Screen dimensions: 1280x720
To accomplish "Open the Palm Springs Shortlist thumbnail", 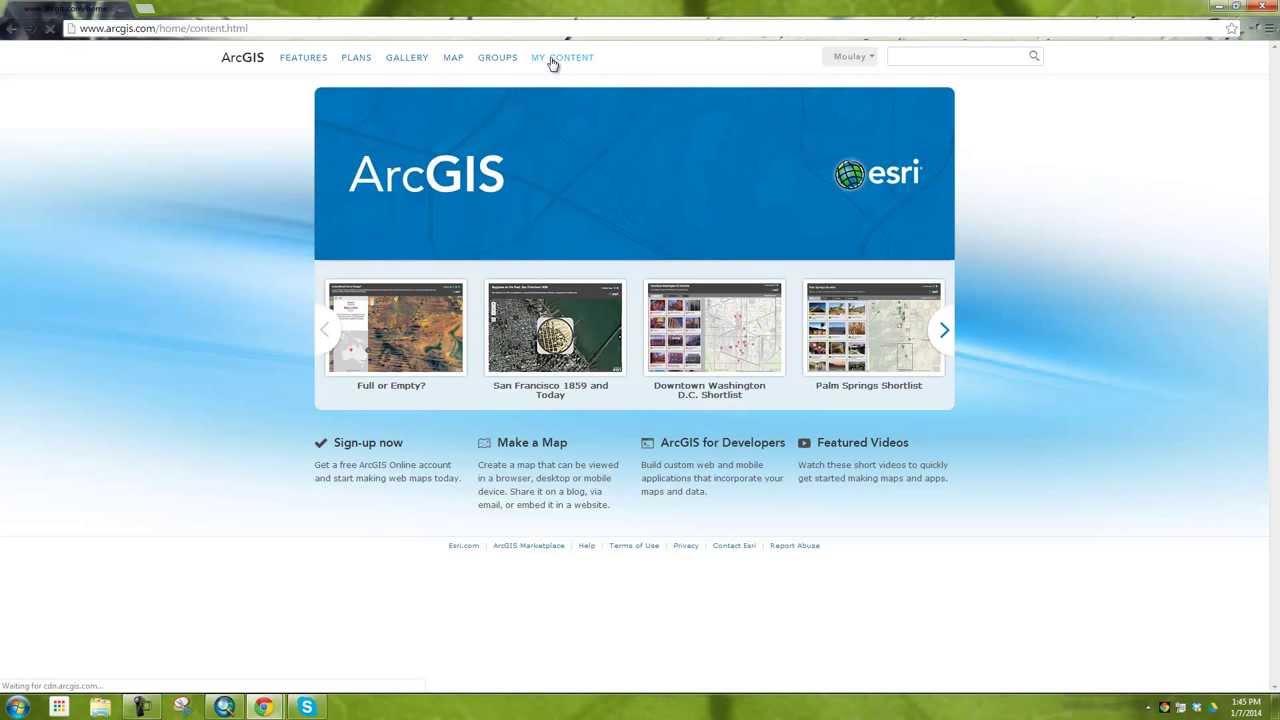I will pos(874,327).
